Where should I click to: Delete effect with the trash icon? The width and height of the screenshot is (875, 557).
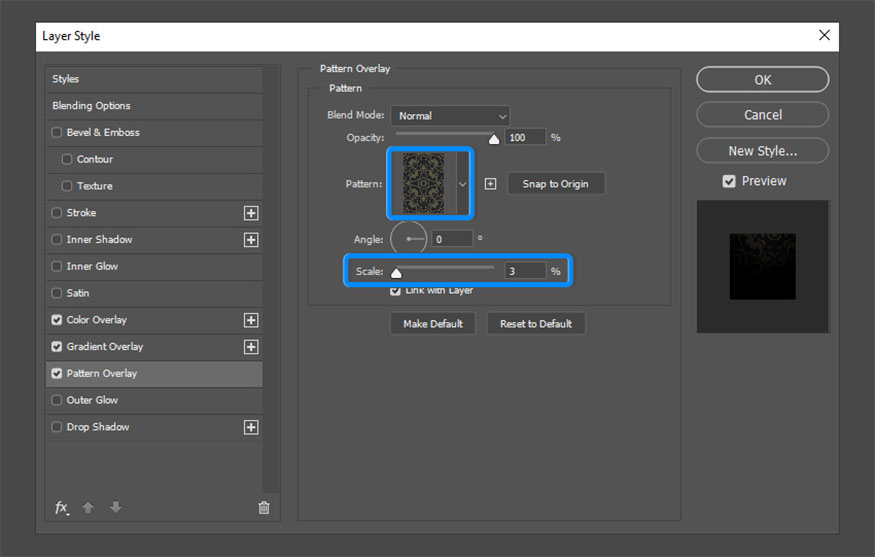pyautogui.click(x=264, y=507)
